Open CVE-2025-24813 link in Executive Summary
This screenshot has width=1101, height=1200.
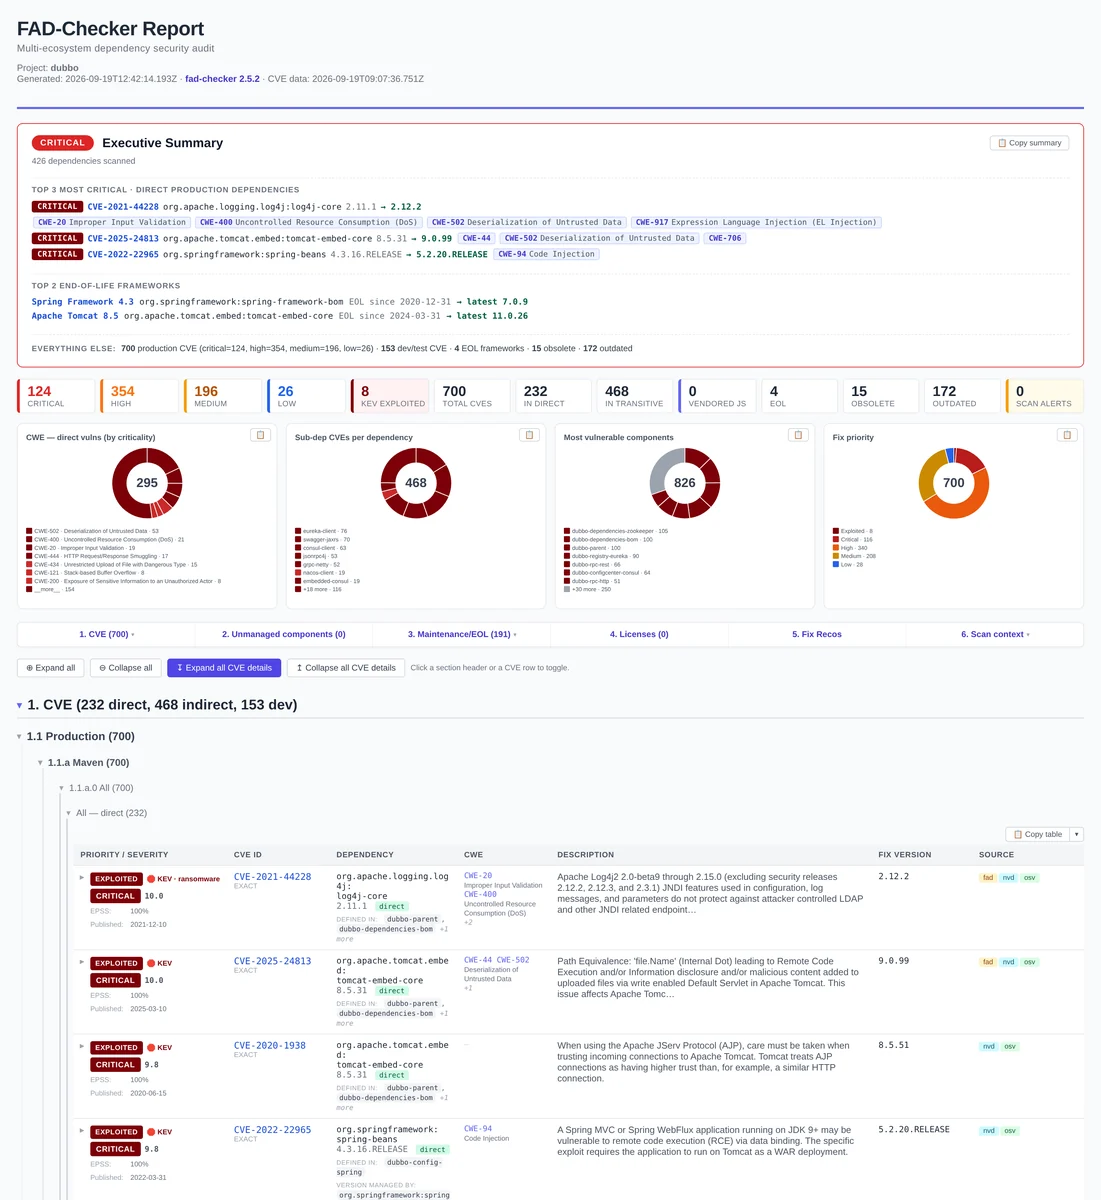123,238
